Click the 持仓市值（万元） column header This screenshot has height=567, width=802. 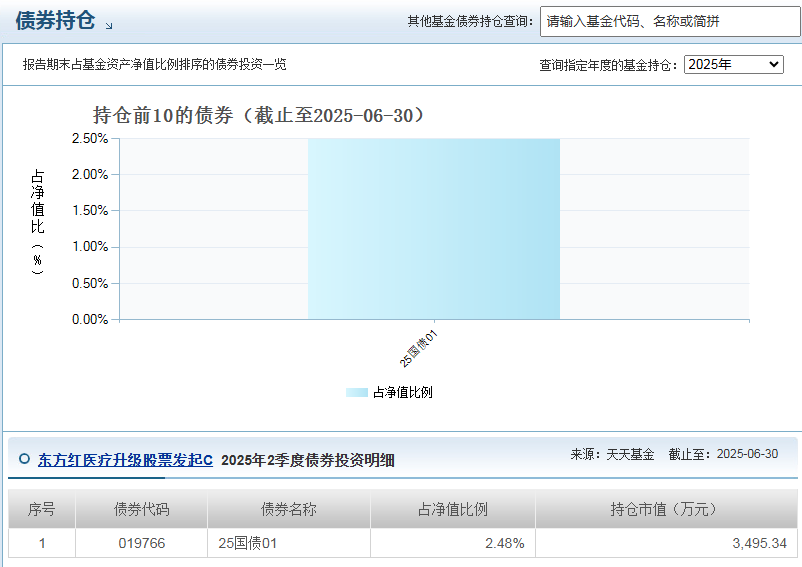[666, 509]
